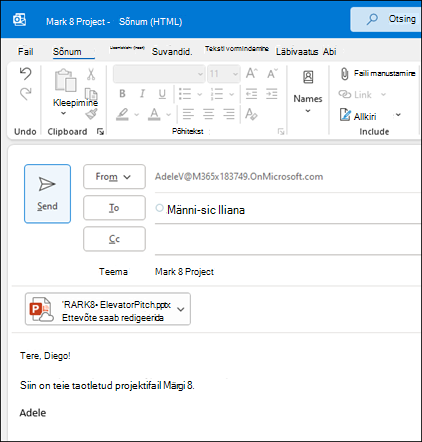Click the Tere, Diego! greeting line
Viewport: 422px width, 442px height.
coord(45,356)
